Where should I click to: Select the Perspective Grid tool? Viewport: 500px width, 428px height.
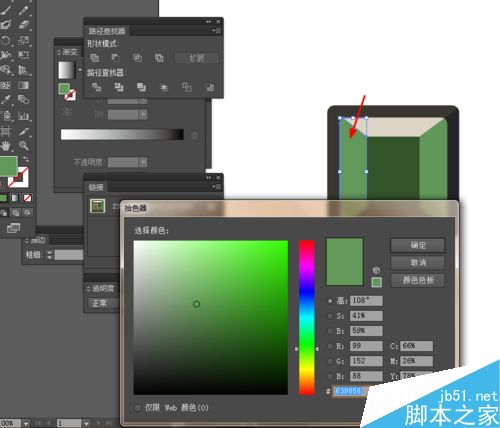pyautogui.click(x=23, y=70)
